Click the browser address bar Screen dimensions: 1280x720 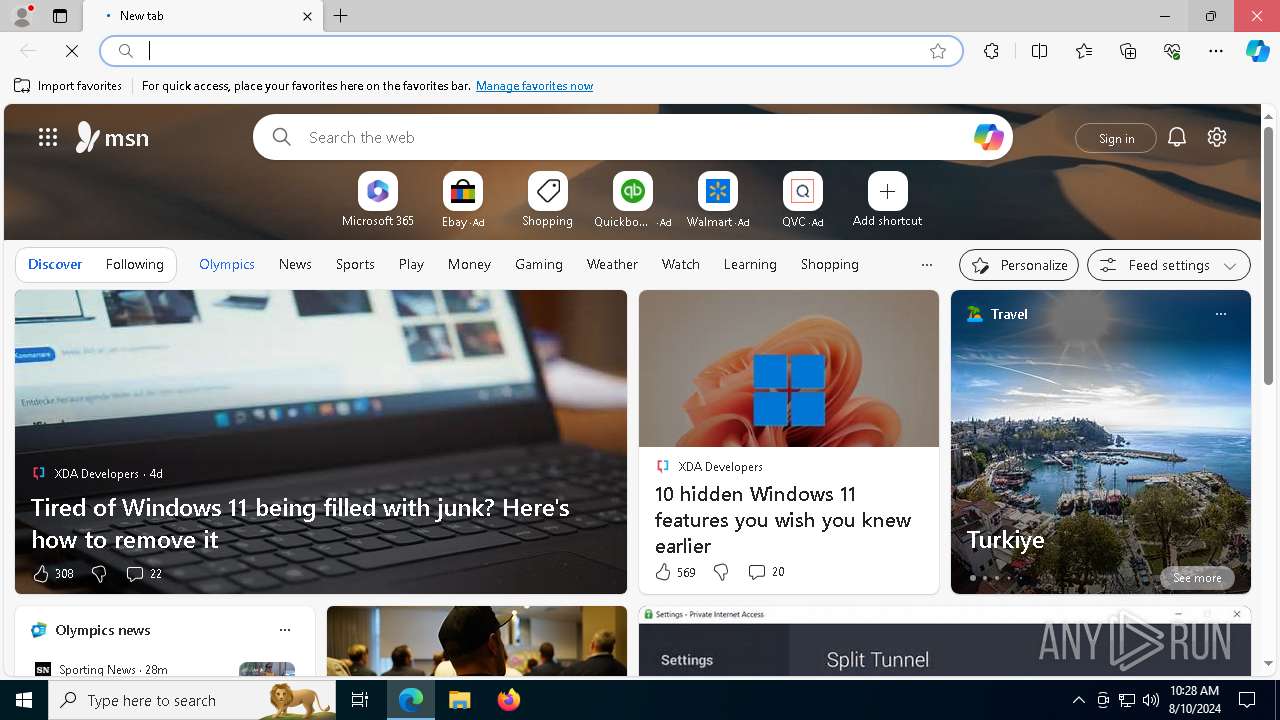530,51
